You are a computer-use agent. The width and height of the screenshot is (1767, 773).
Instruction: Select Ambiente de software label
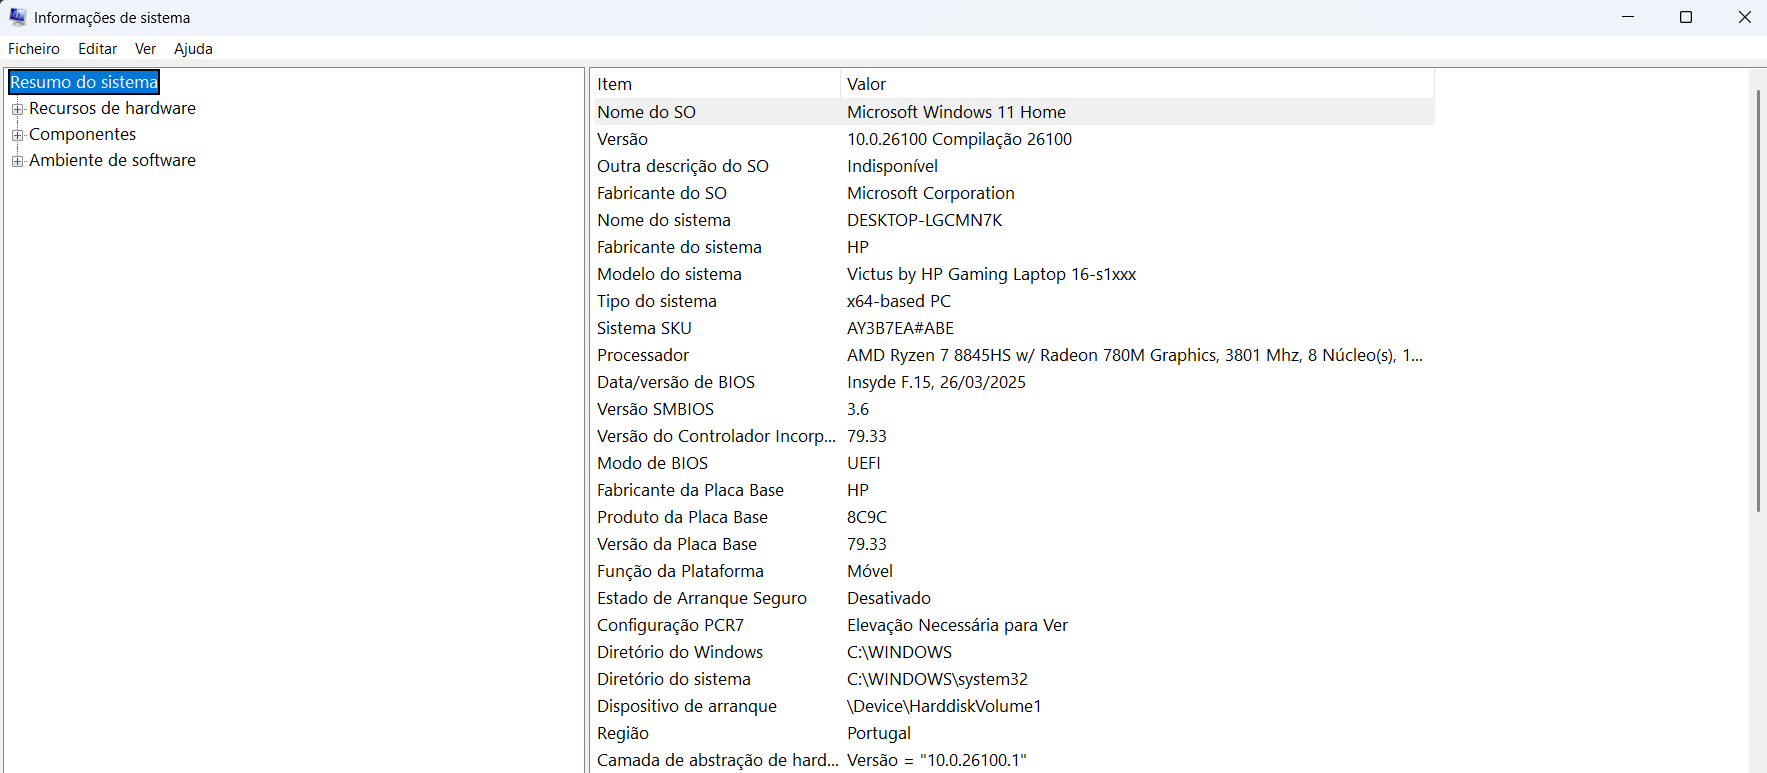tap(112, 160)
